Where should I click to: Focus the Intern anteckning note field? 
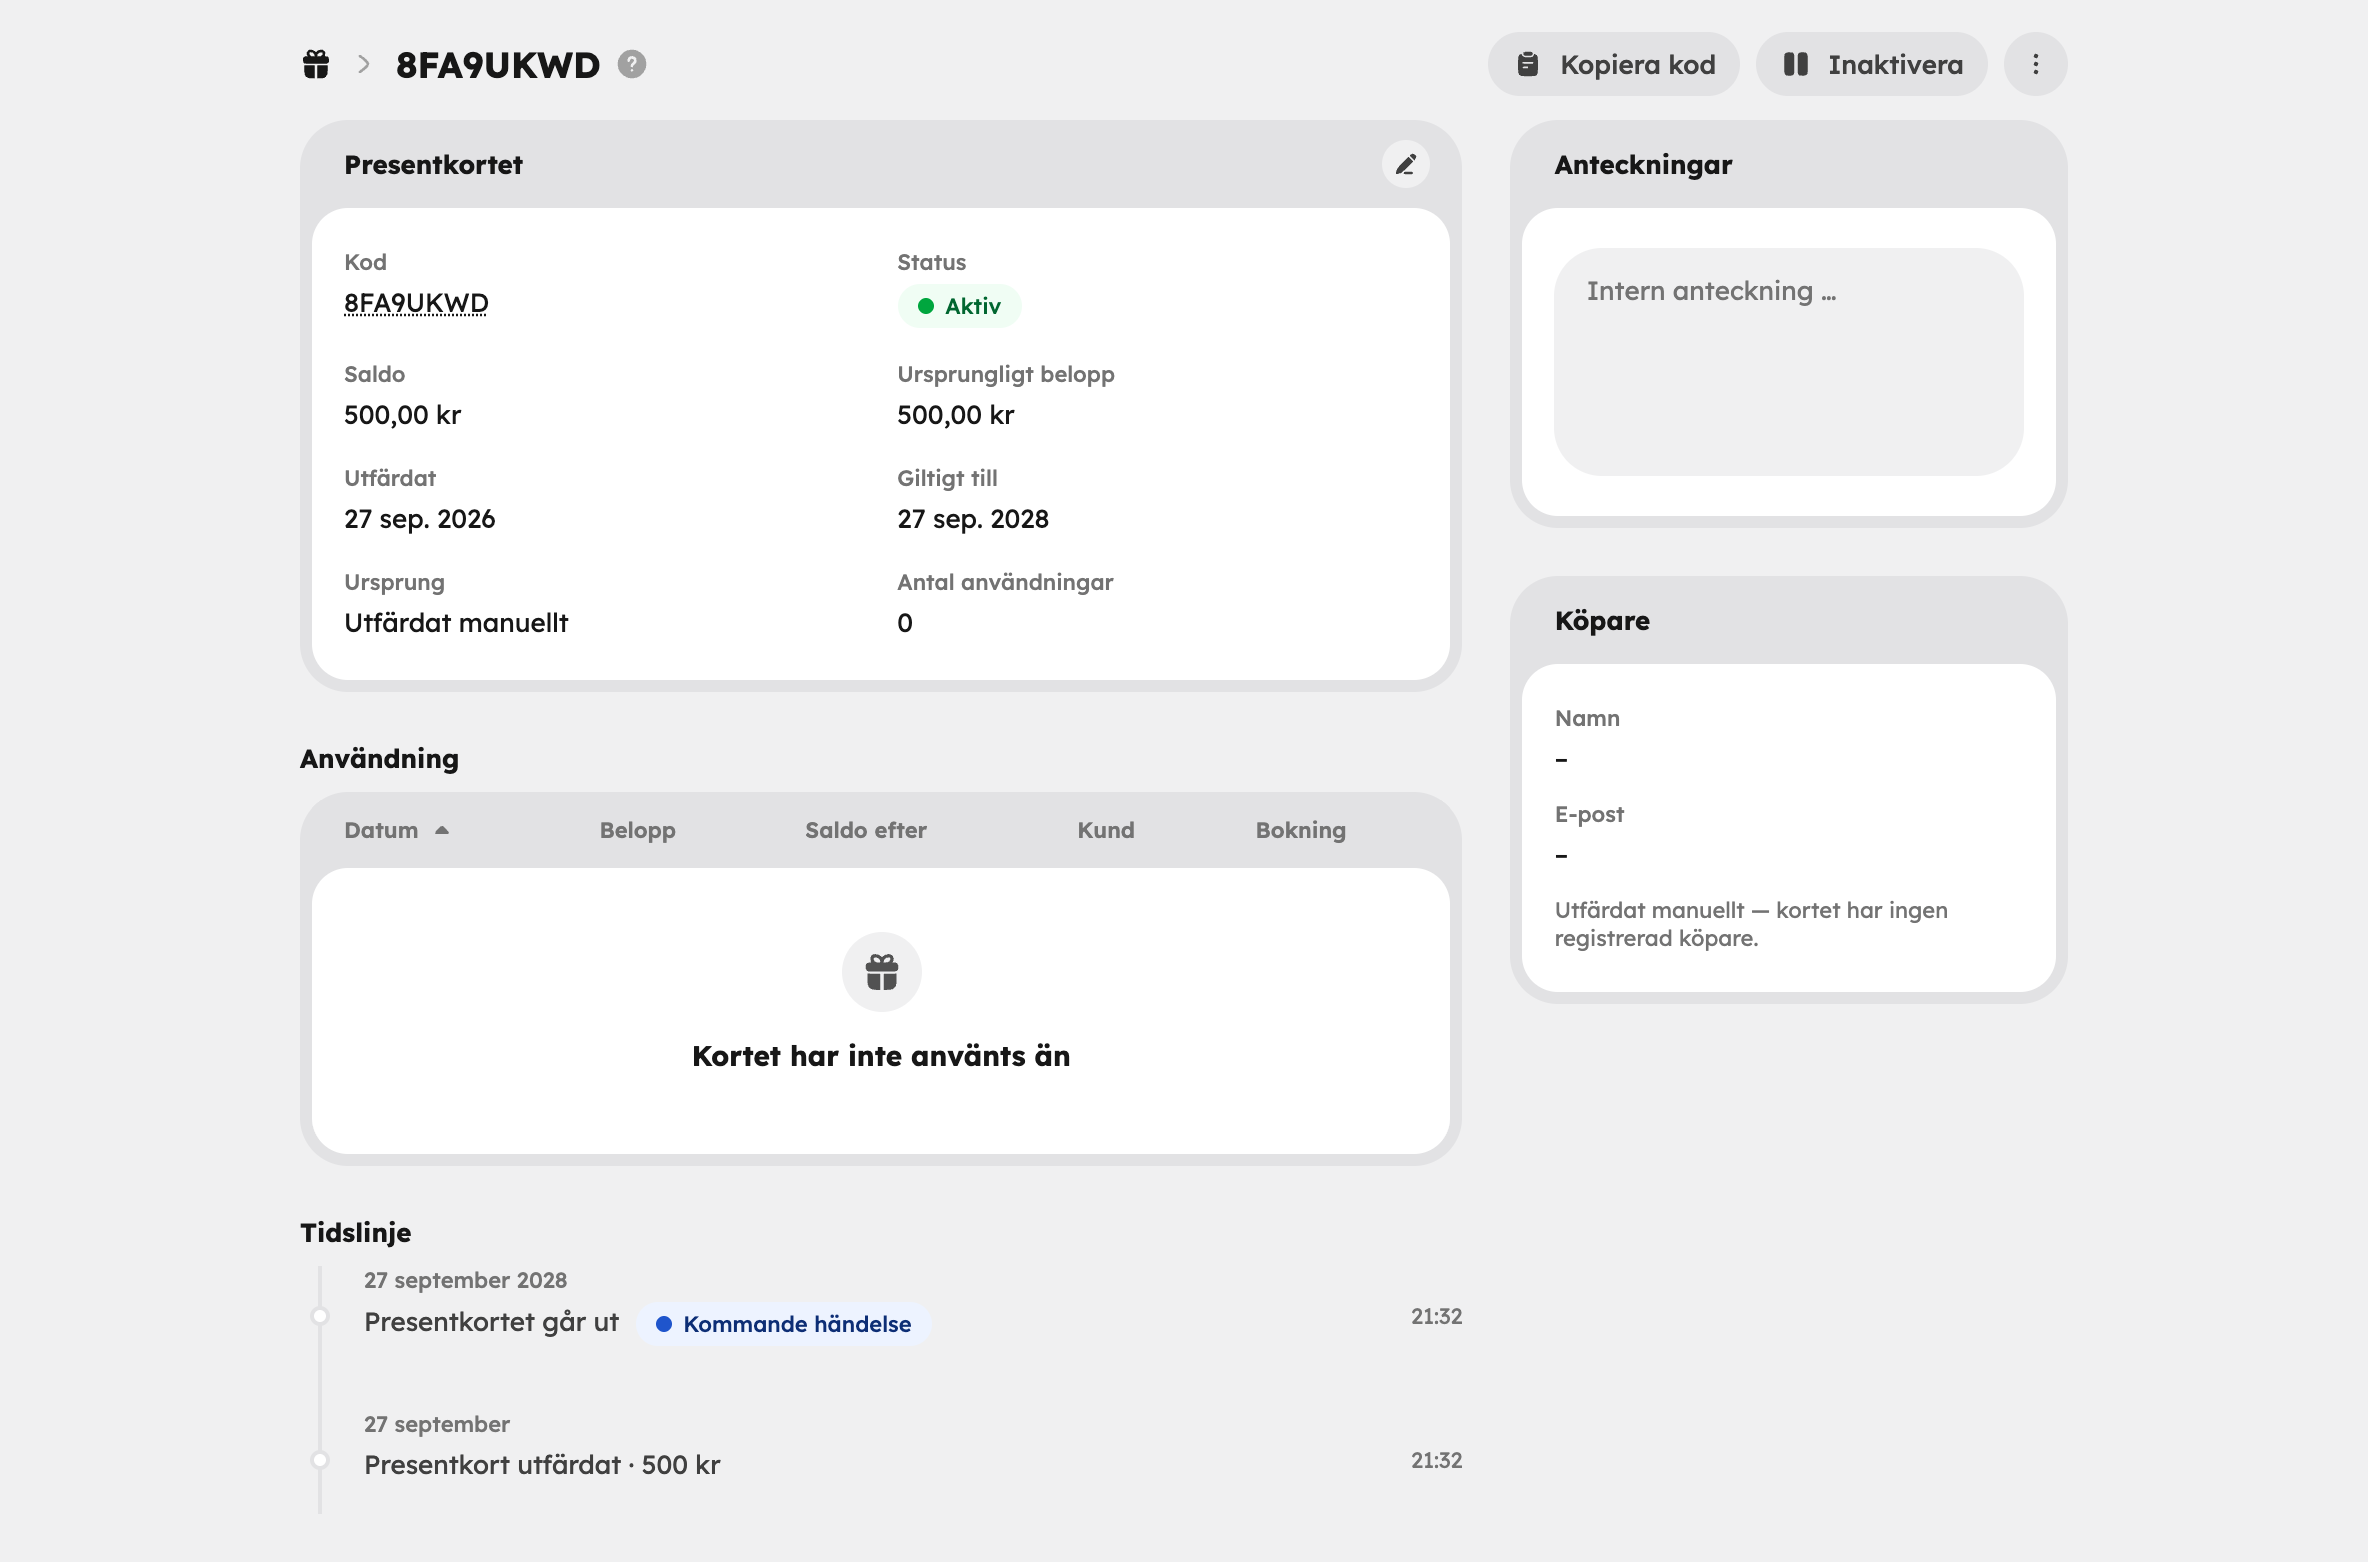coord(1789,362)
